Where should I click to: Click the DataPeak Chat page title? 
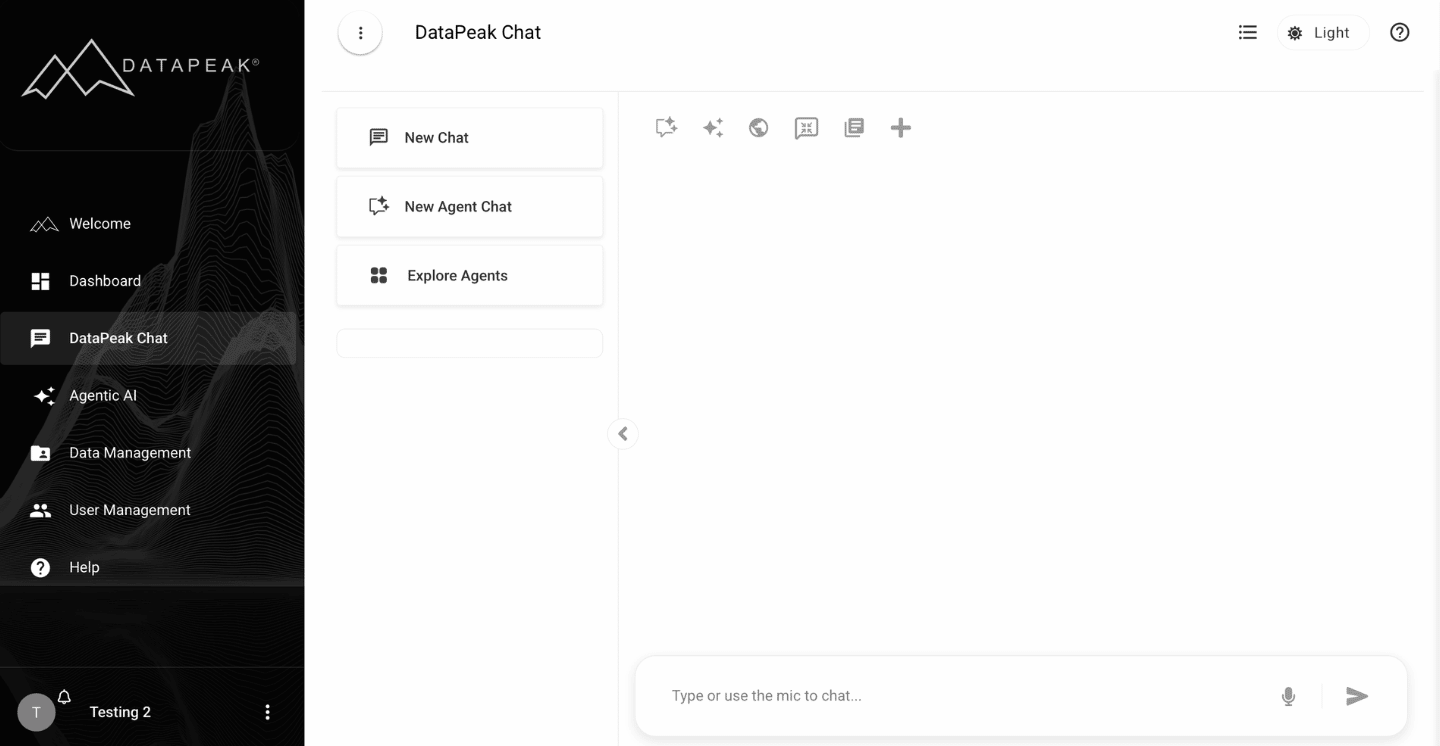click(478, 32)
